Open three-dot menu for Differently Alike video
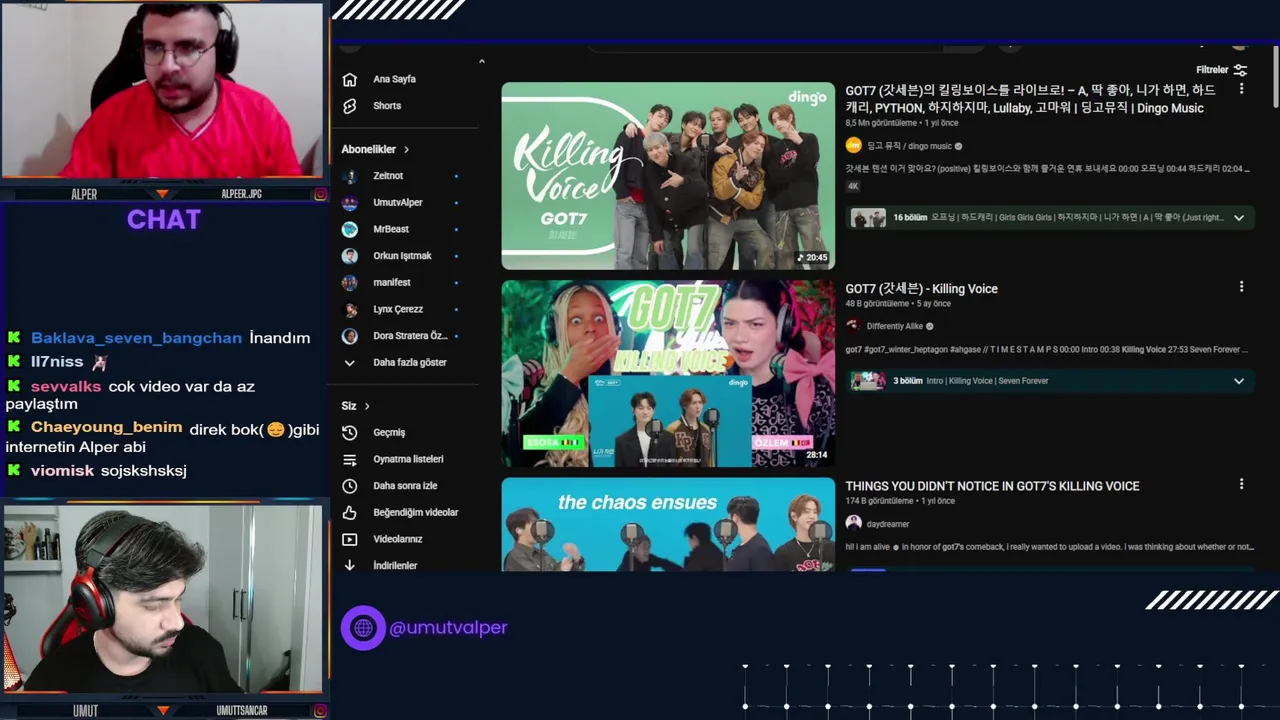This screenshot has height=720, width=1280. (1241, 287)
